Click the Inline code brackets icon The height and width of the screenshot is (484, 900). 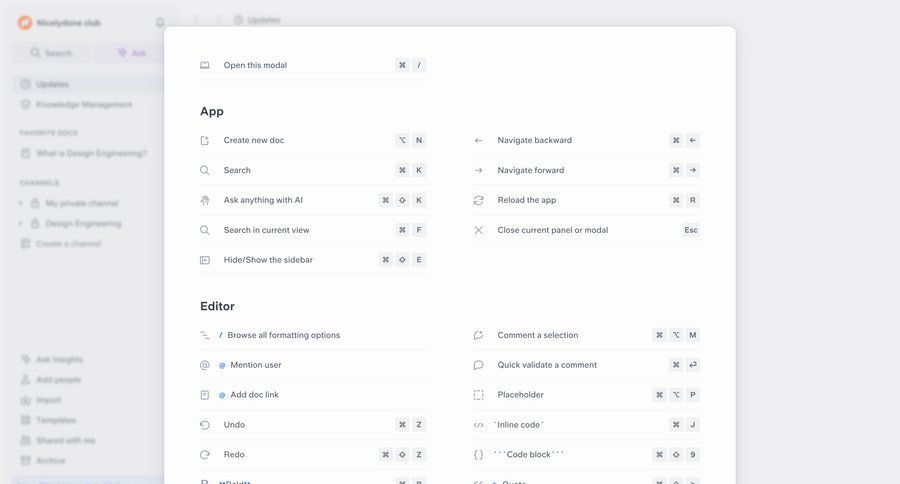pos(478,425)
